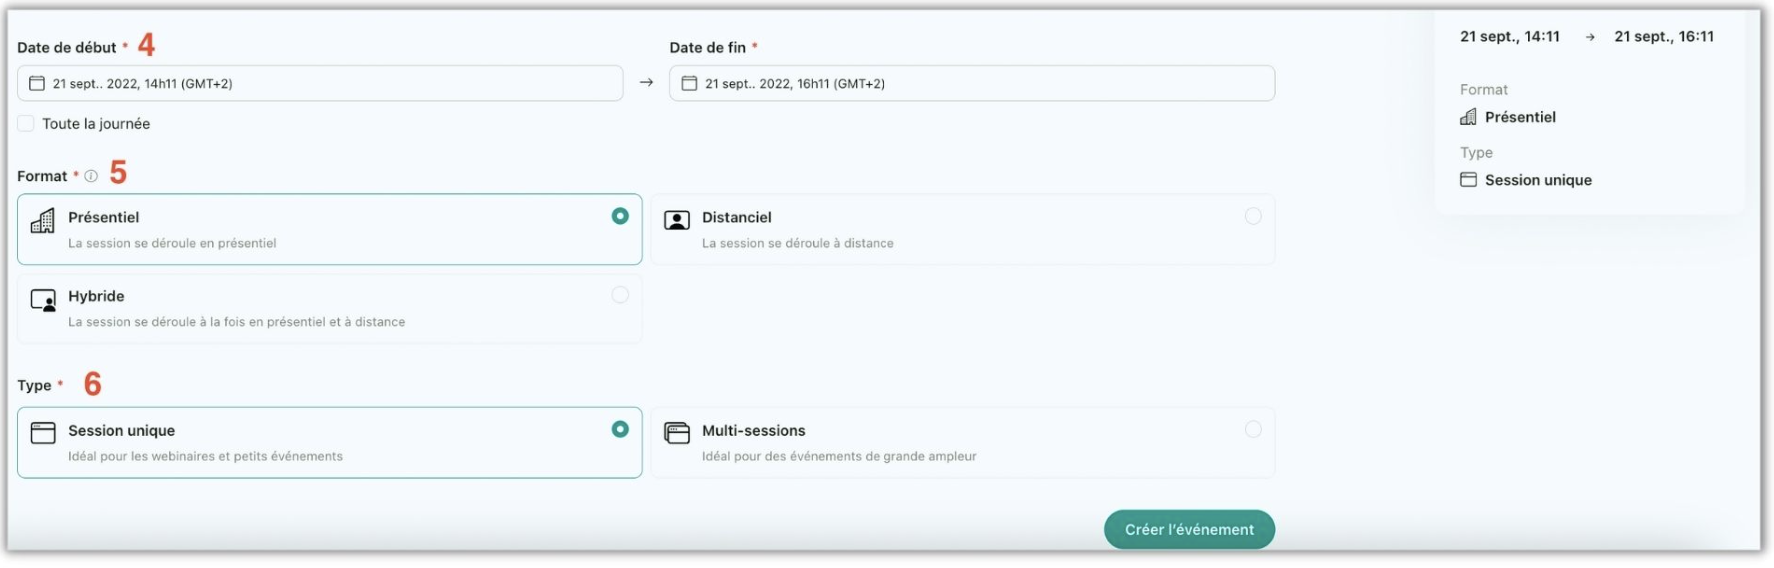Image resolution: width=1774 pixels, height=568 pixels.
Task: Select the Hybride radio button
Action: [620, 295]
